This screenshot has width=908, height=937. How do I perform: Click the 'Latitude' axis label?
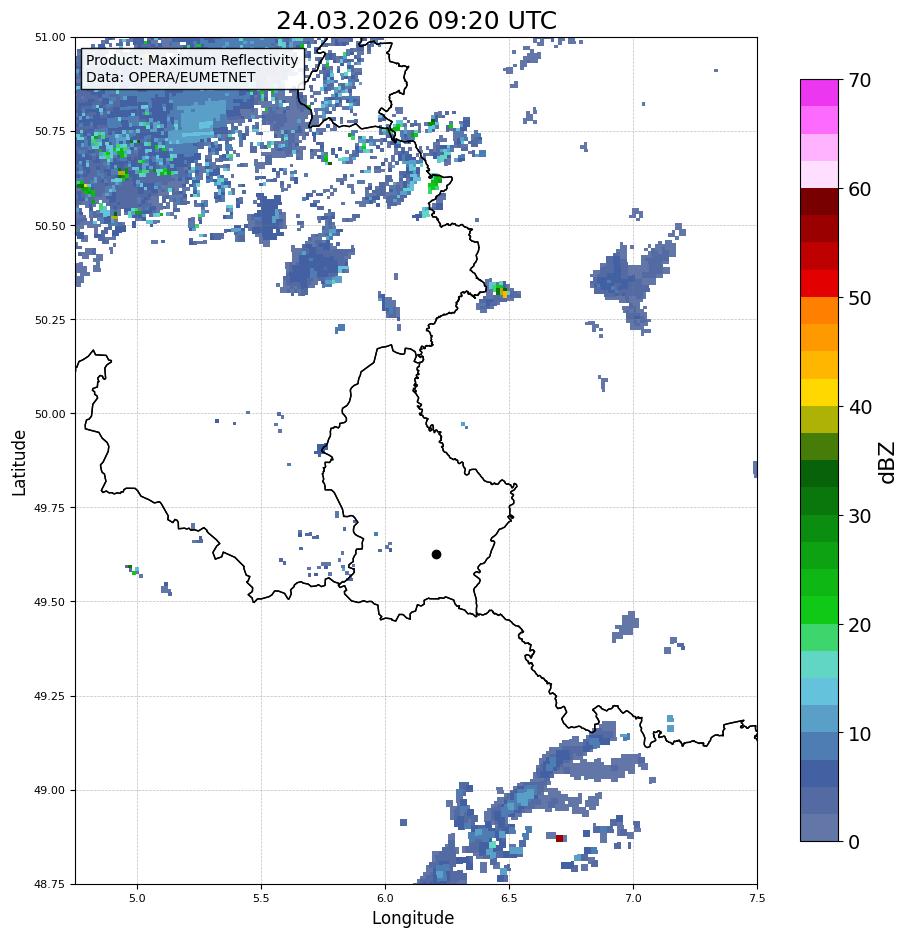19,463
